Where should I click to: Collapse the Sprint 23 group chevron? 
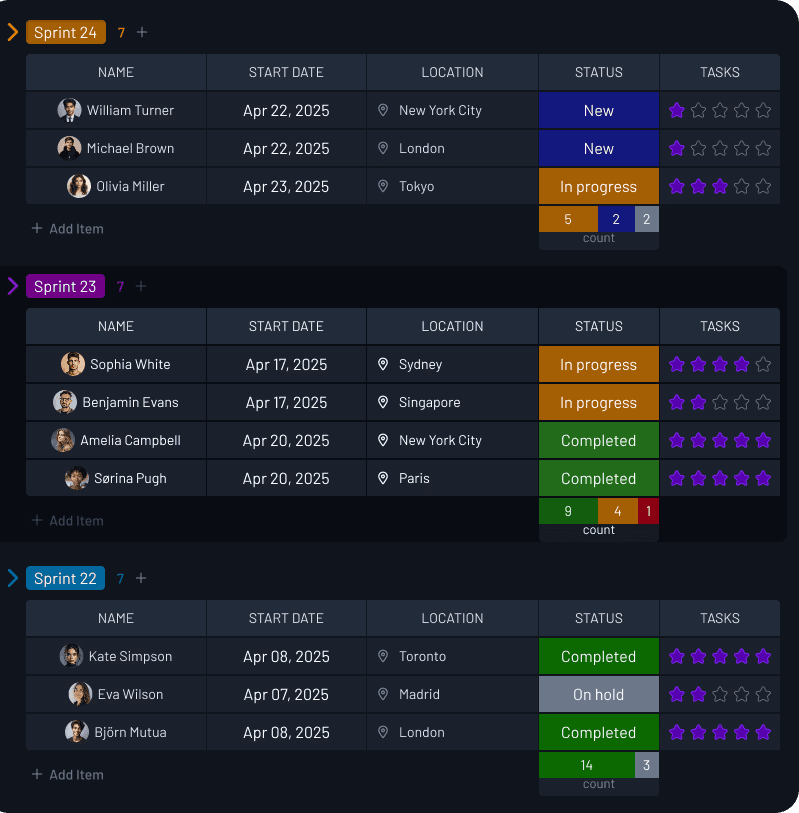(x=13, y=286)
